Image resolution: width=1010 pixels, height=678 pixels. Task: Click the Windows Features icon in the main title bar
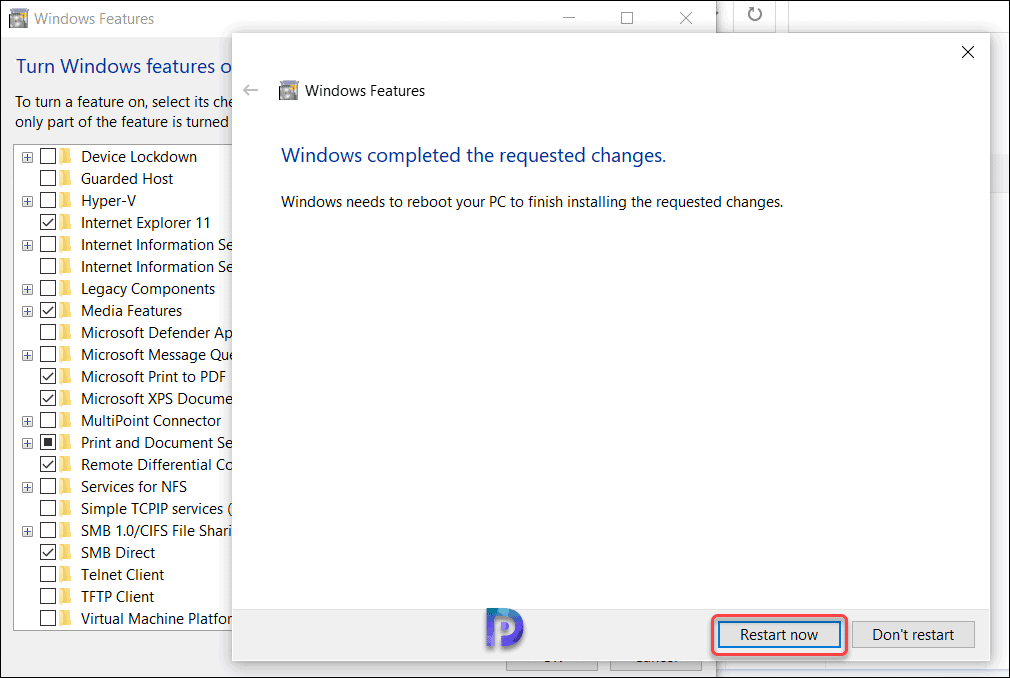pos(18,17)
